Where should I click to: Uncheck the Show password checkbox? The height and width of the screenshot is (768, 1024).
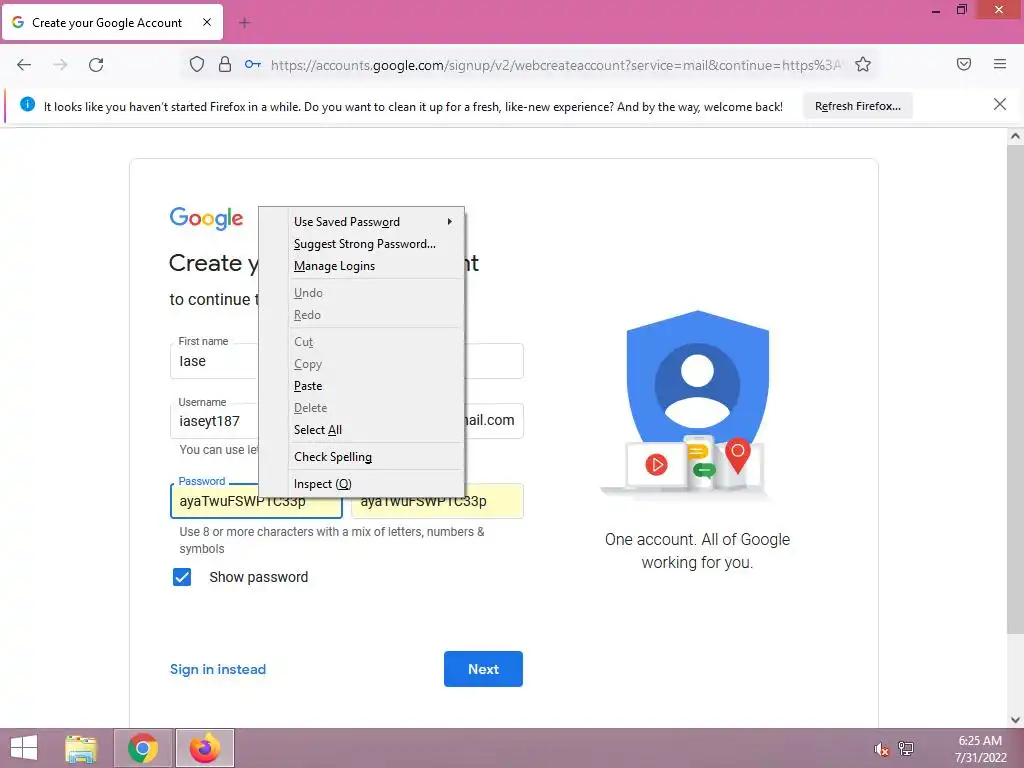[182, 577]
